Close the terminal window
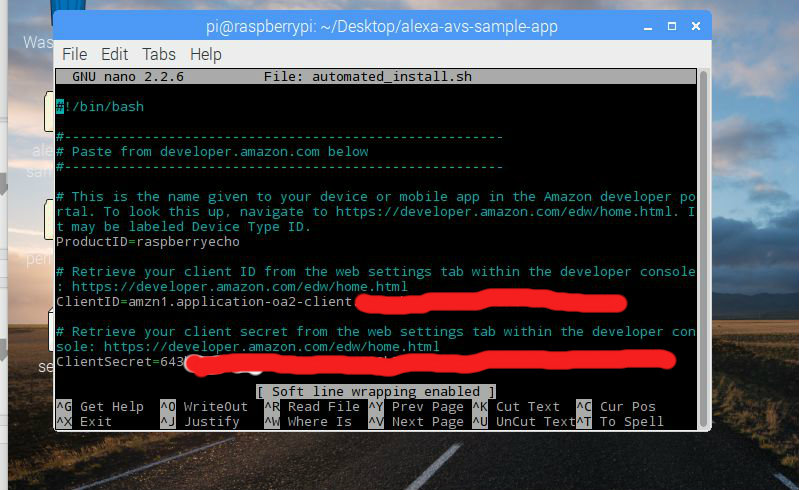 point(696,26)
